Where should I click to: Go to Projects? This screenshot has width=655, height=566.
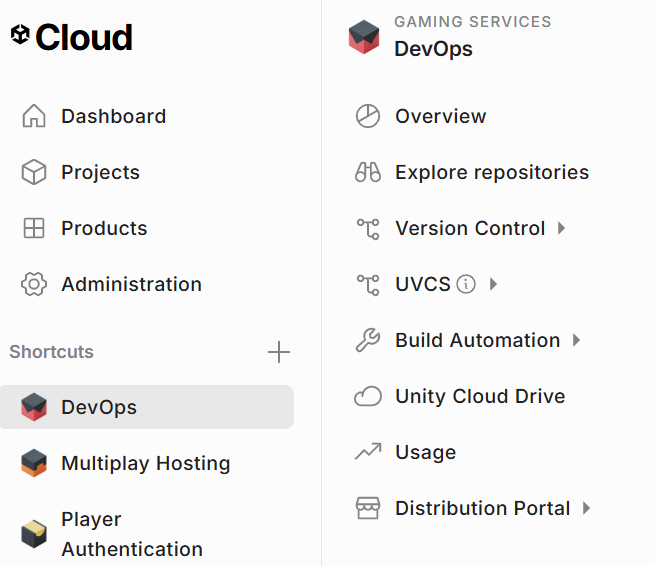pos(100,172)
